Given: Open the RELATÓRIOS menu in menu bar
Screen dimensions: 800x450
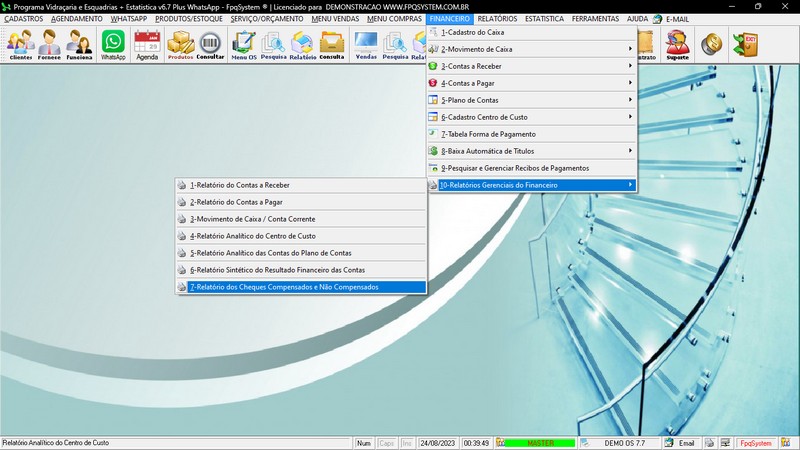Looking at the screenshot, I should pyautogui.click(x=497, y=19).
